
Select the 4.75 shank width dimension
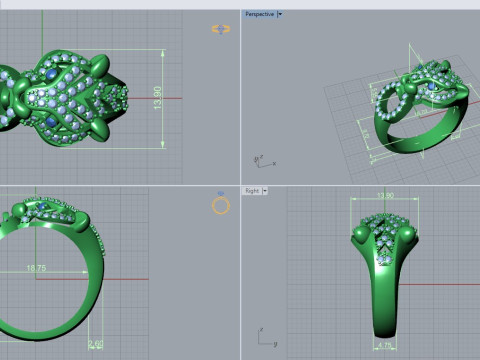tap(385, 345)
